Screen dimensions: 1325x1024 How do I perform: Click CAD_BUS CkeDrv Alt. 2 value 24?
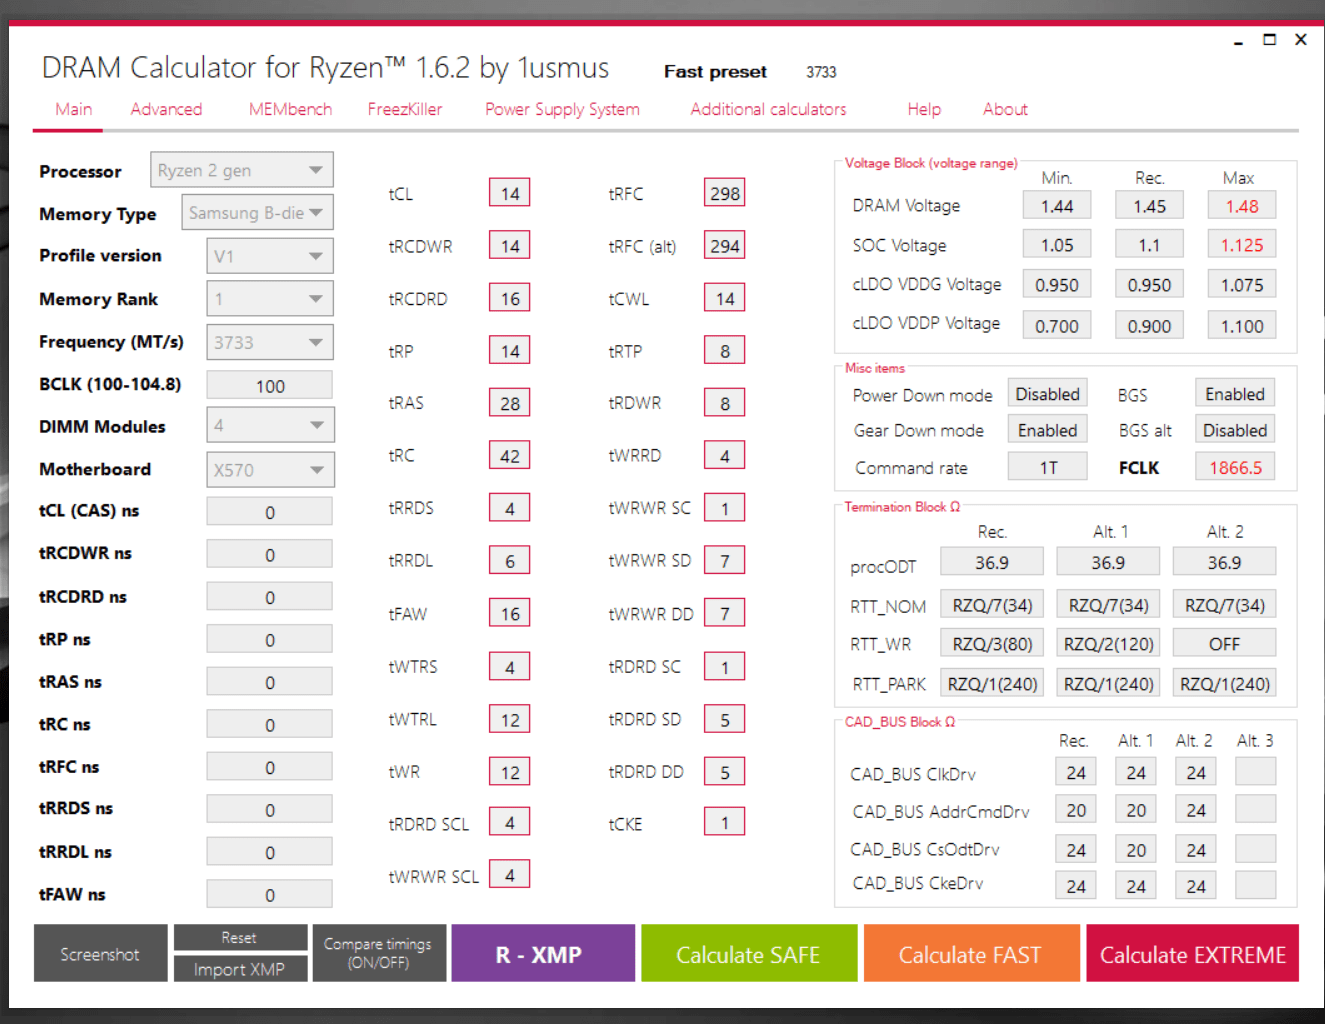coord(1196,886)
